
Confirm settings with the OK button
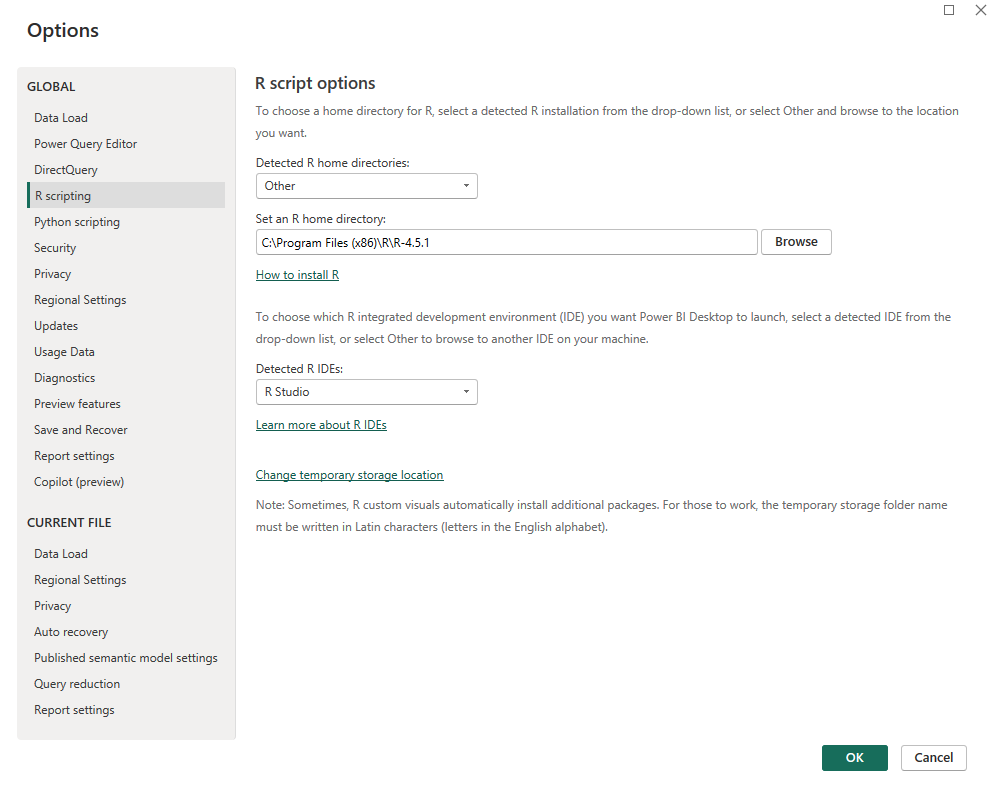click(854, 758)
